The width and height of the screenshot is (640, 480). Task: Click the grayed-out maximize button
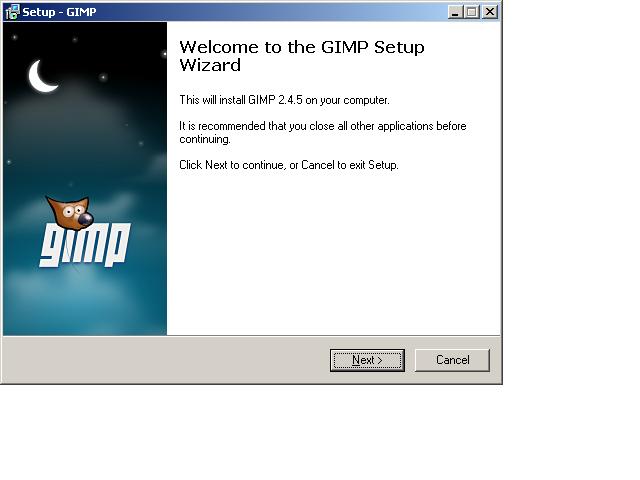tap(472, 12)
